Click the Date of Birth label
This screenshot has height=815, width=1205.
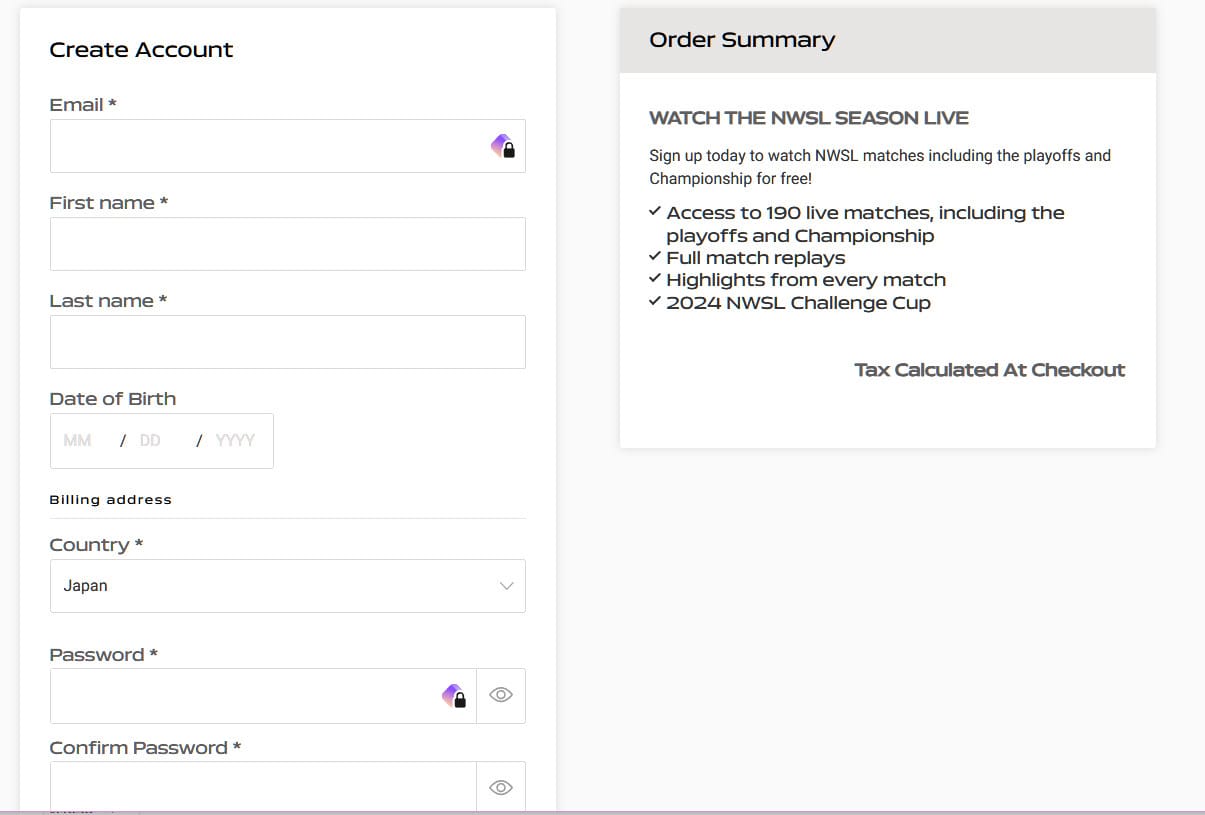click(x=113, y=399)
